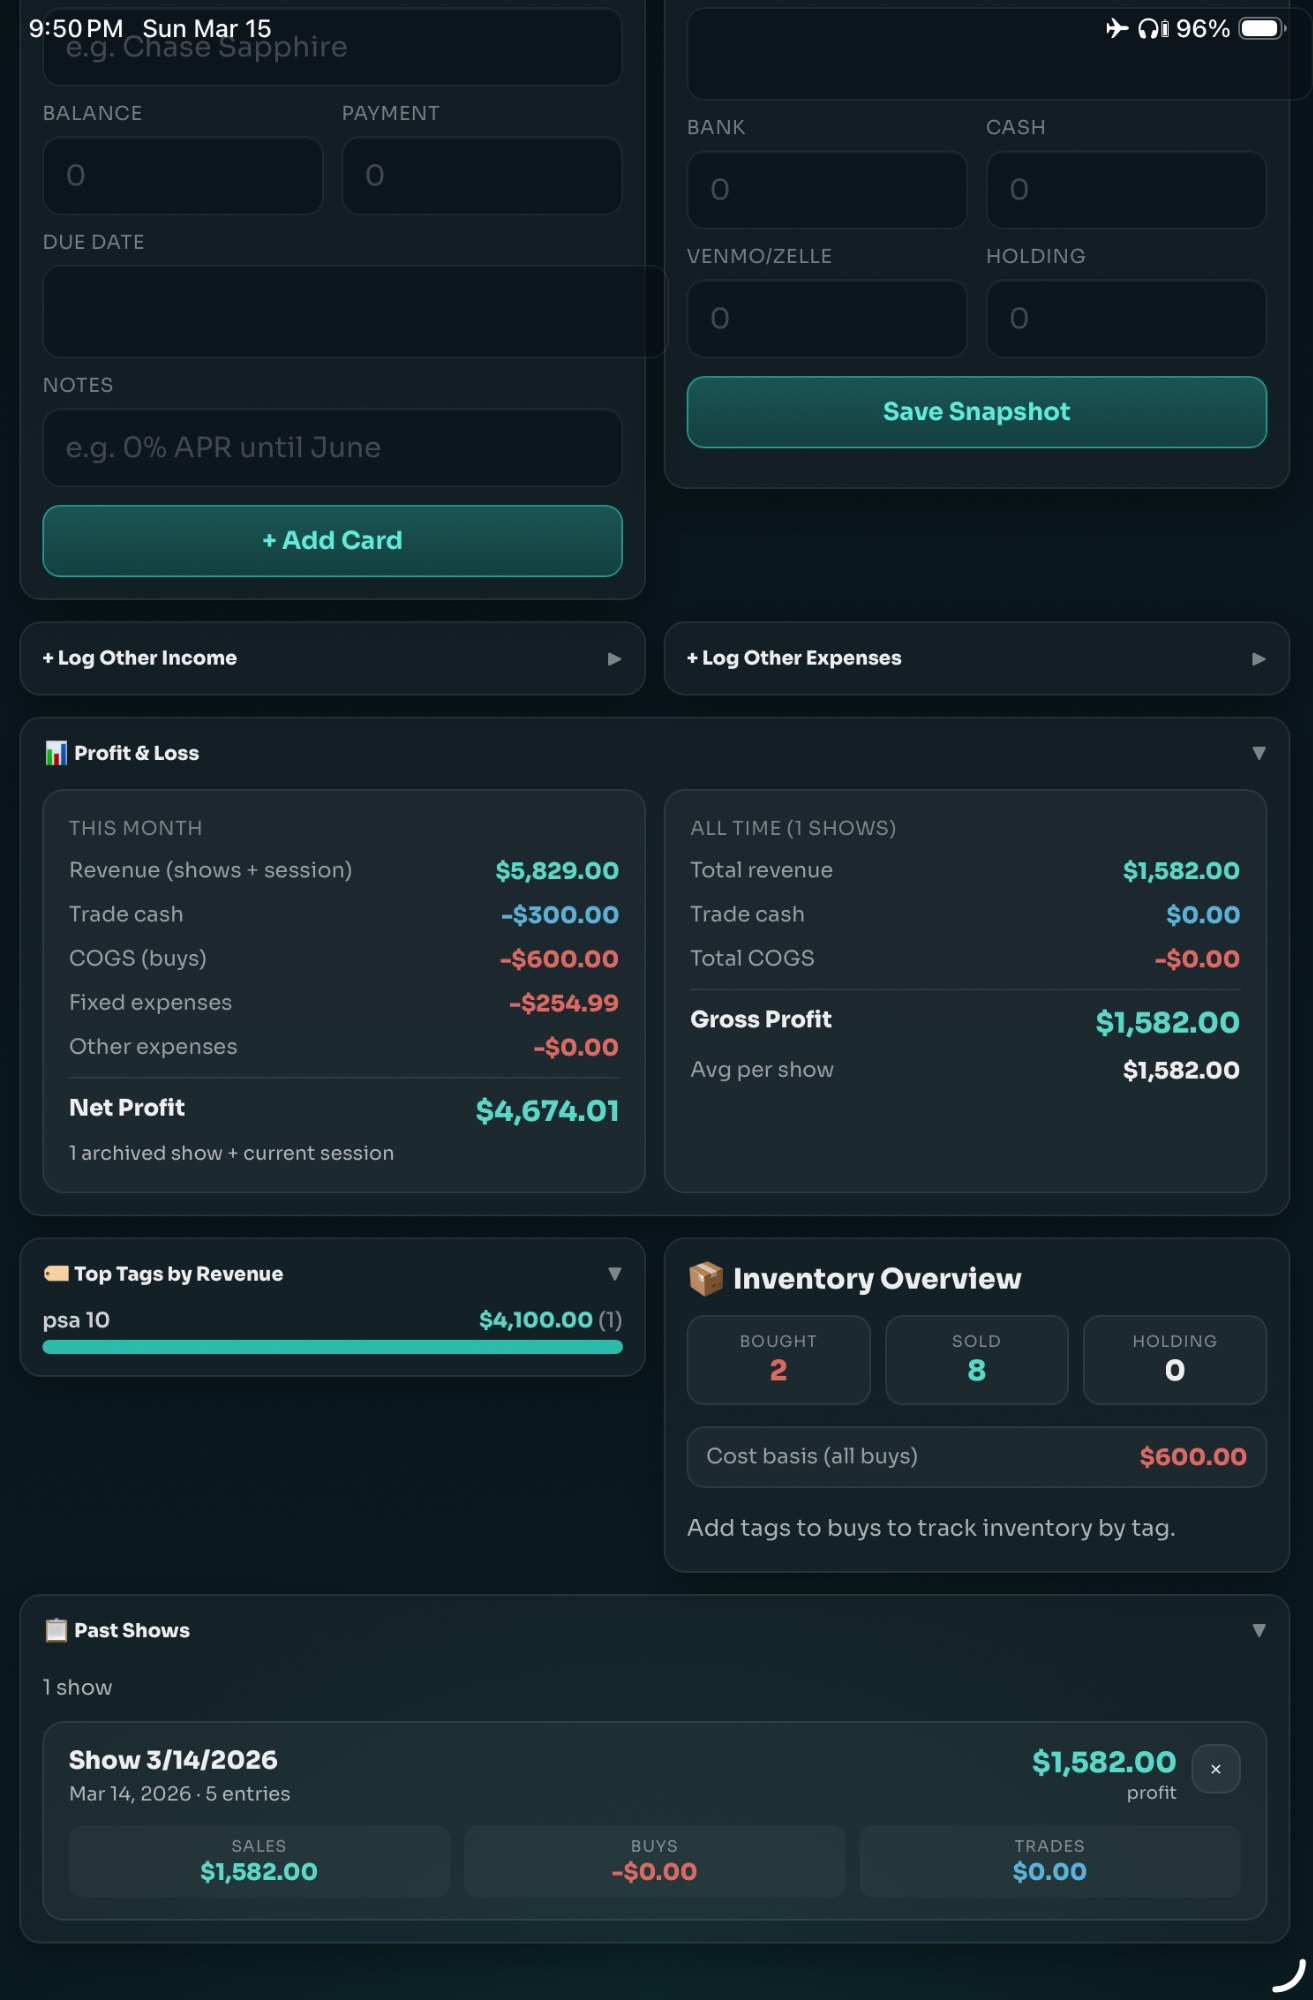Focus the Bank amount field

tap(827, 190)
